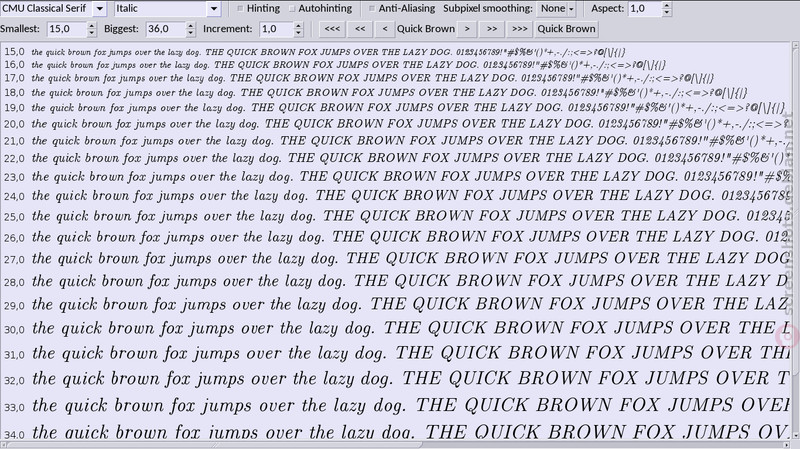Decrease the Increment with down arrow
The width and height of the screenshot is (800, 449).
click(x=299, y=33)
